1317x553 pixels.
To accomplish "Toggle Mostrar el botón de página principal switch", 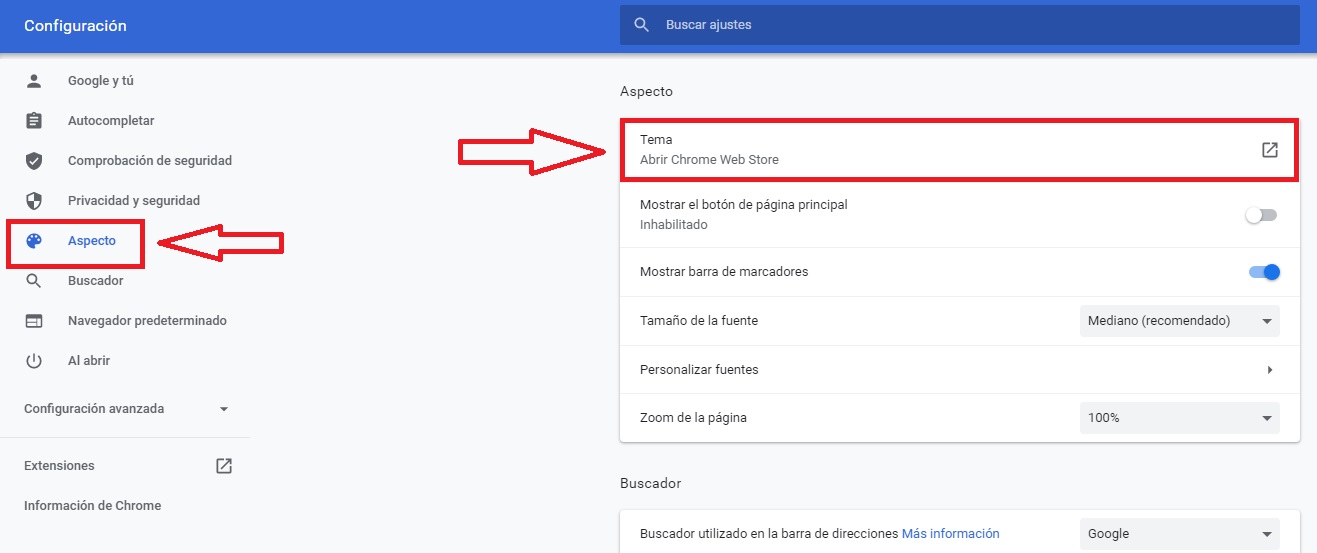I will [1262, 215].
